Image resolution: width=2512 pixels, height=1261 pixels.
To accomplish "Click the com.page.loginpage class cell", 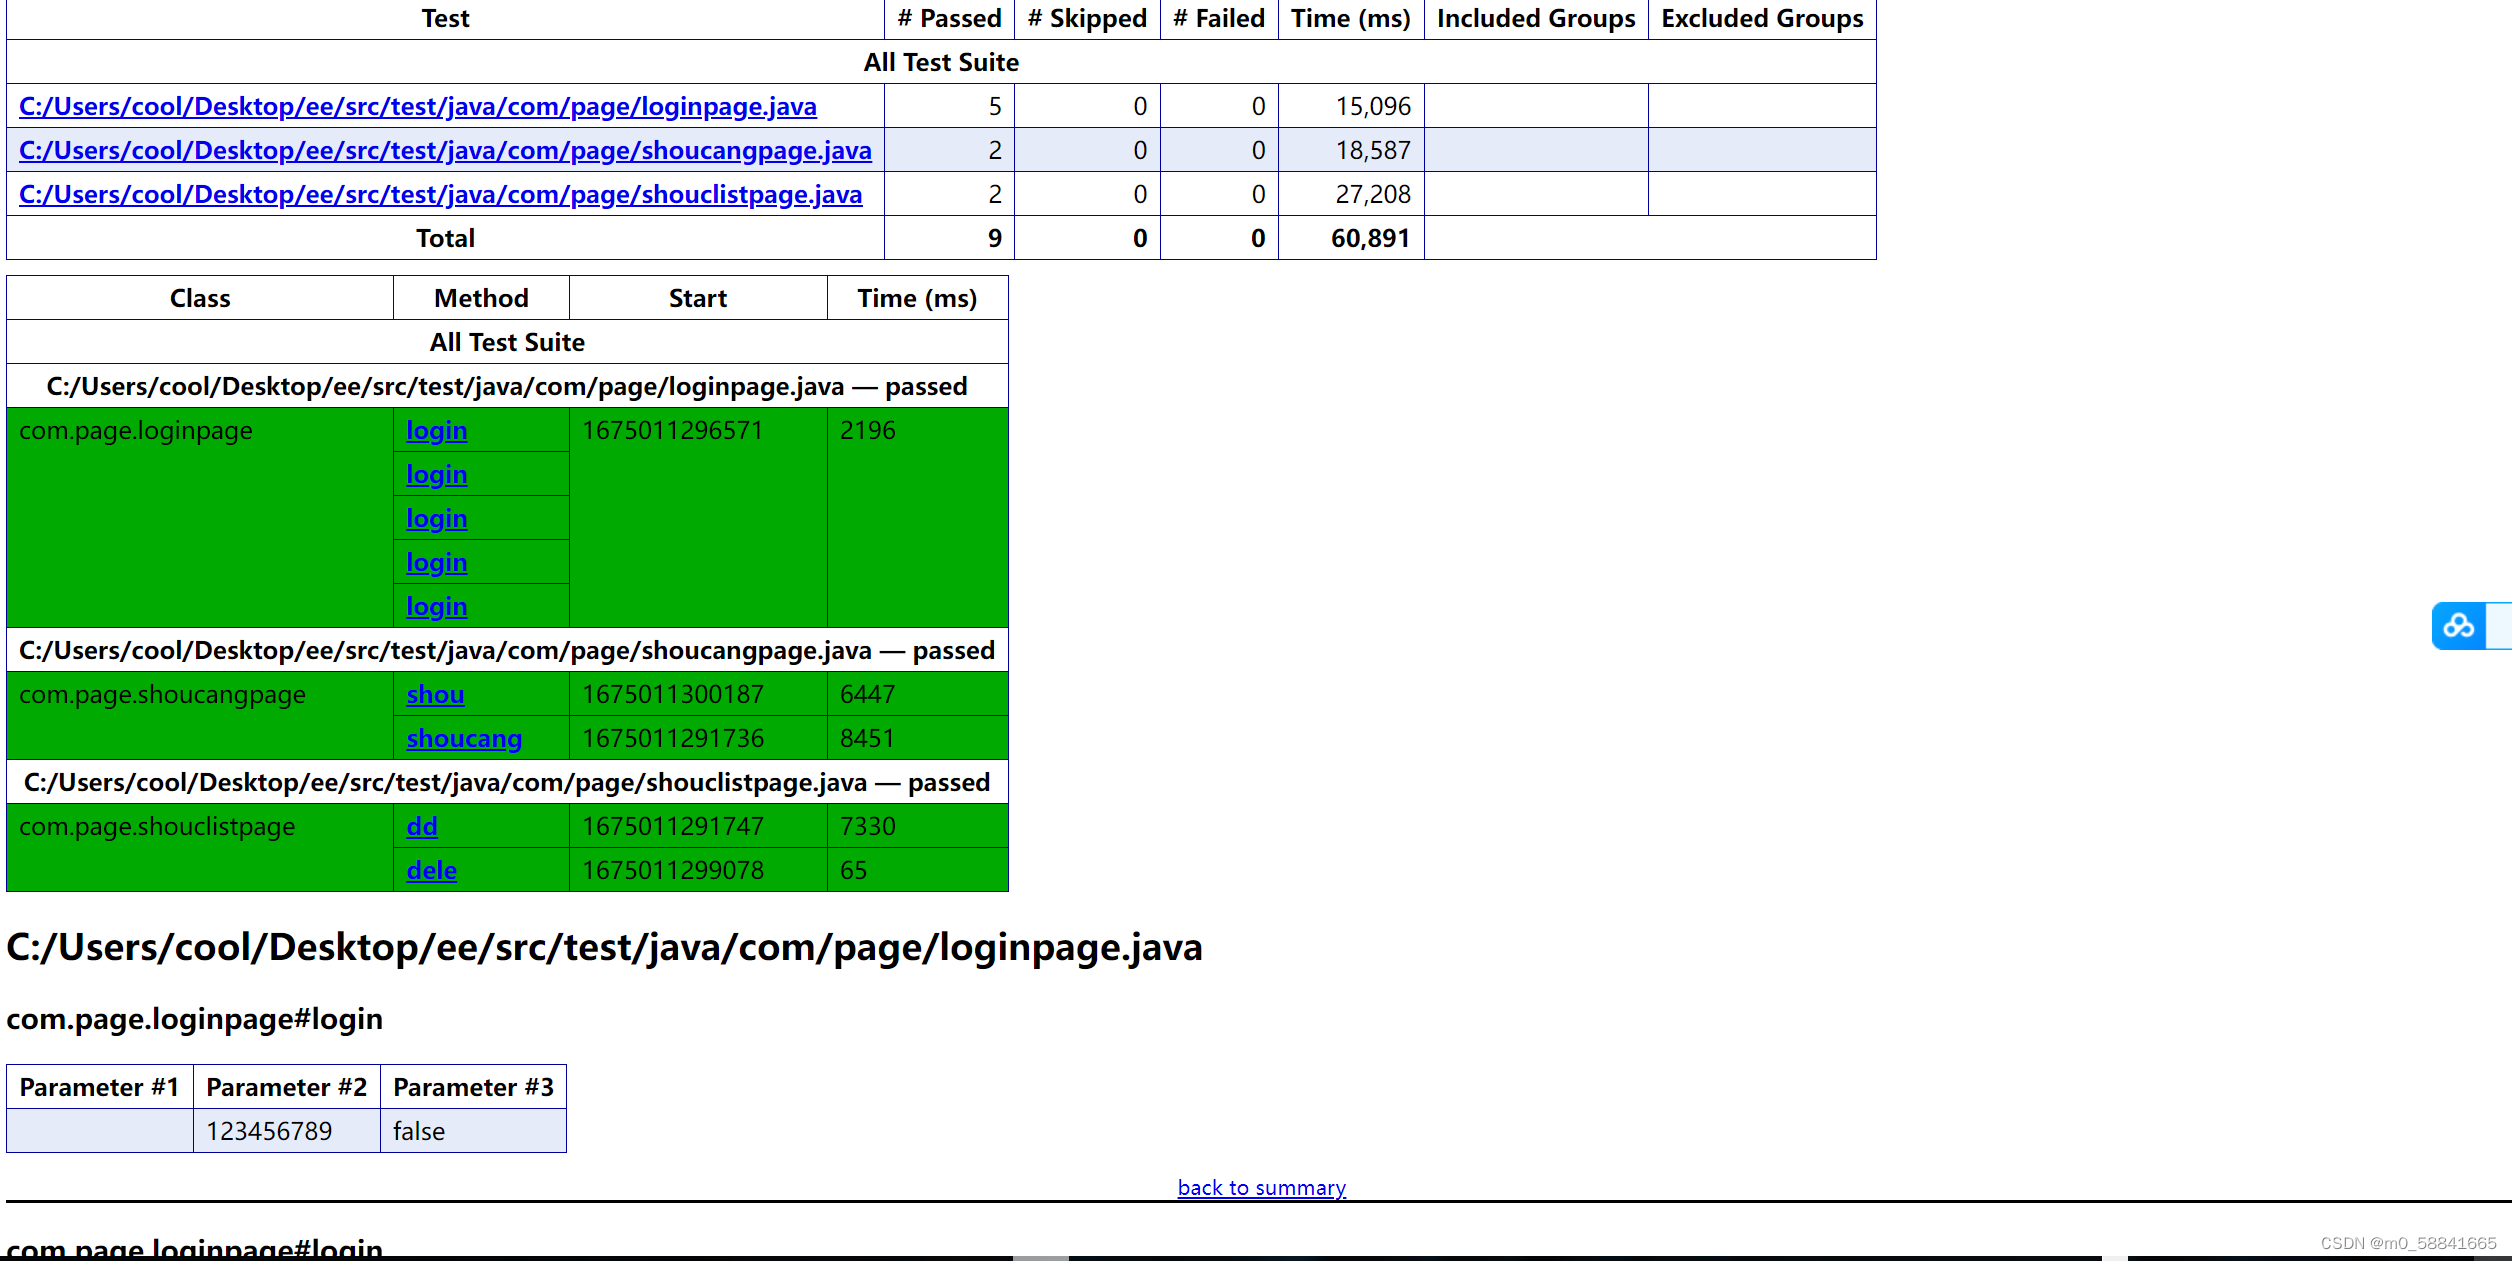I will 200,517.
